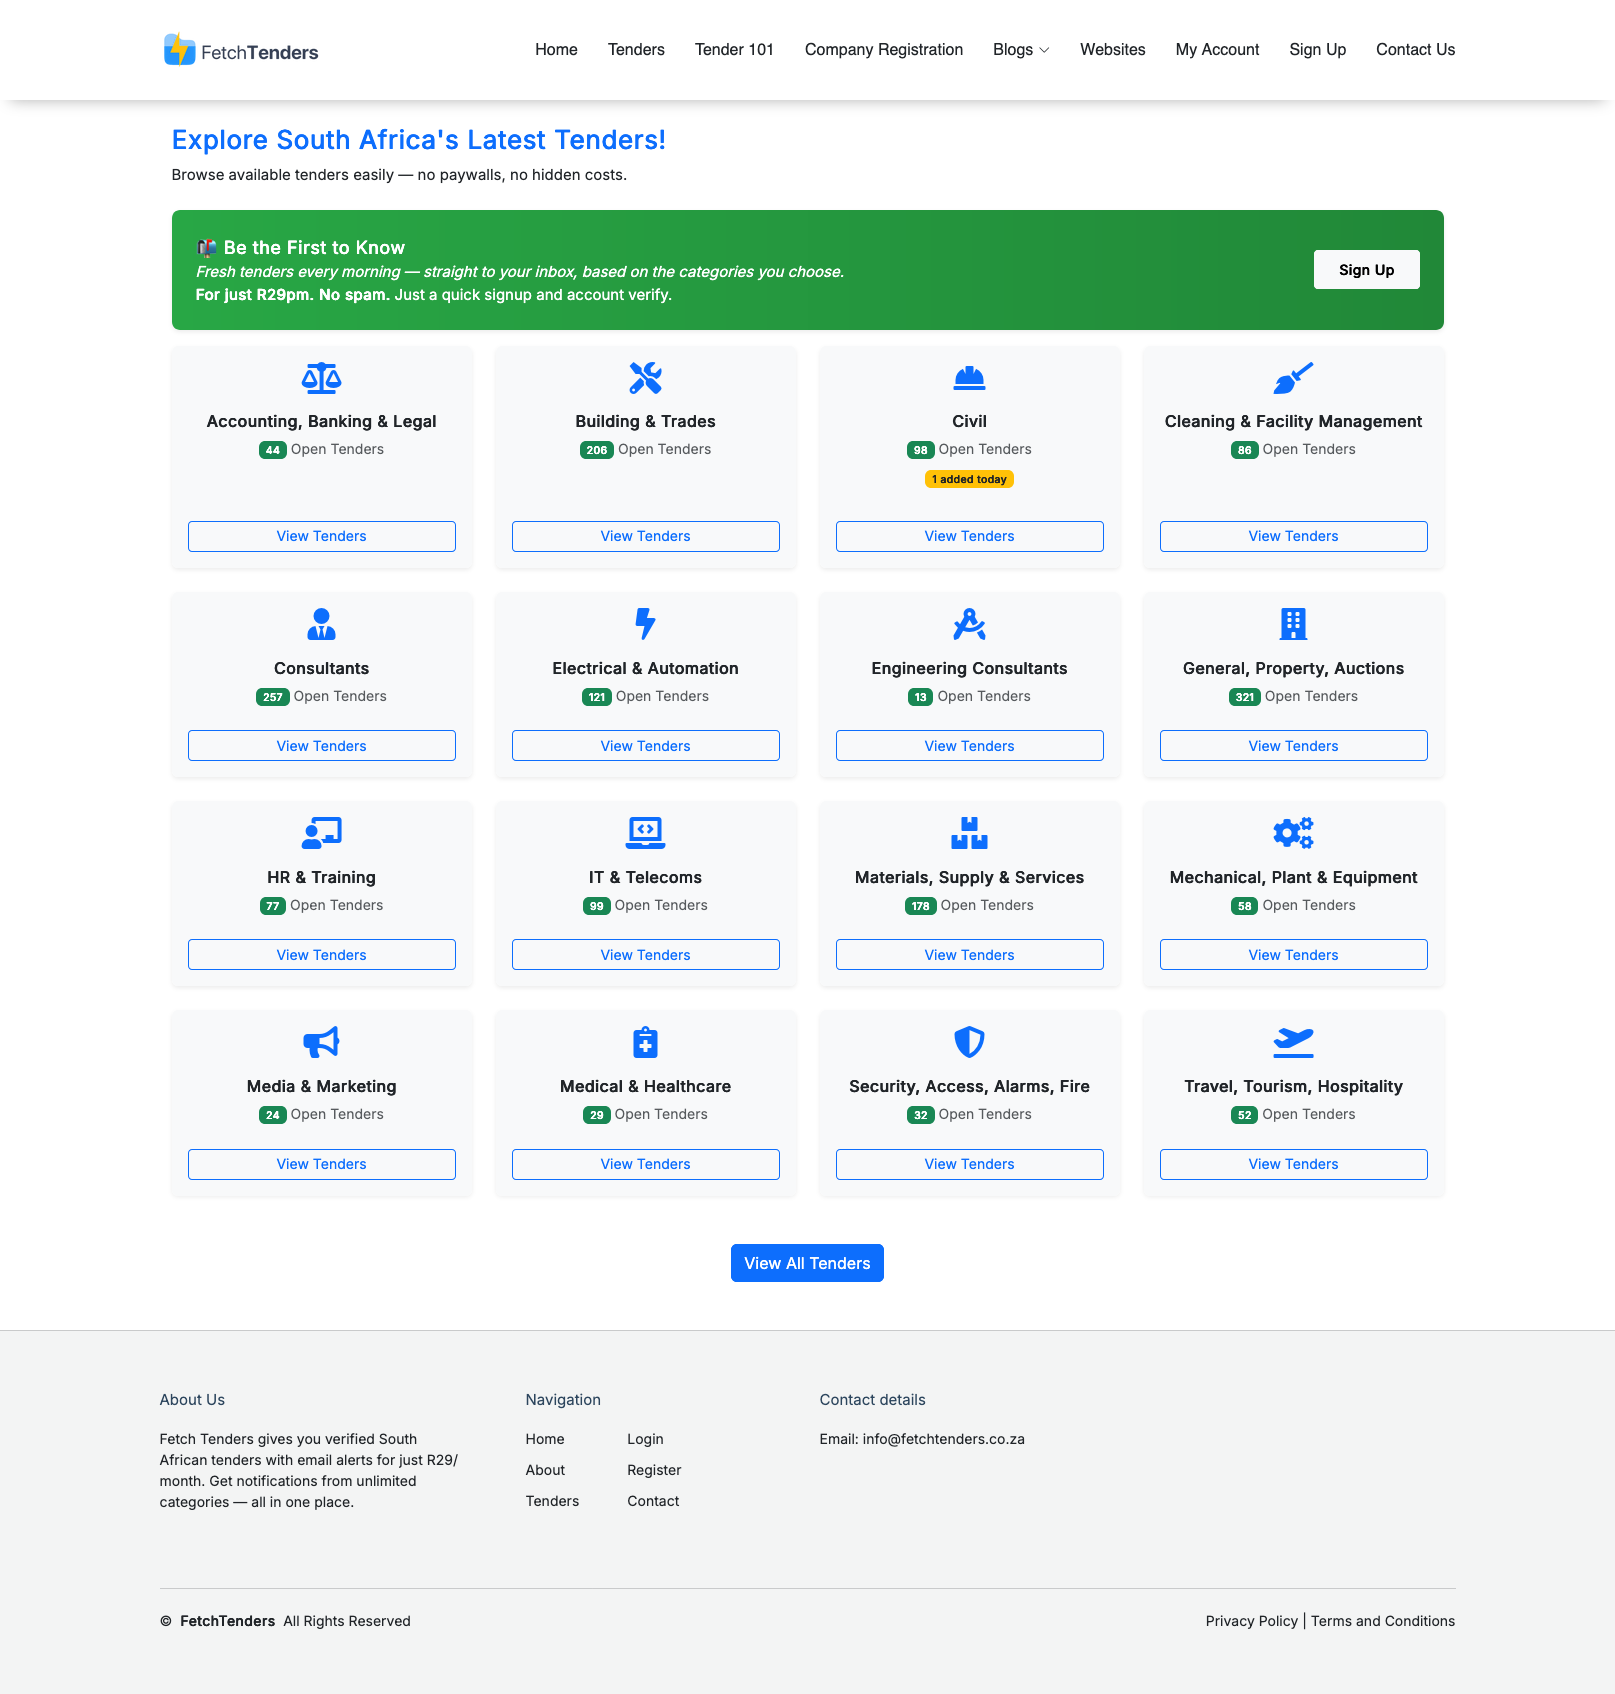The height and width of the screenshot is (1694, 1615).
Task: Click the '1 added today' badge on Civil
Action: coord(968,479)
